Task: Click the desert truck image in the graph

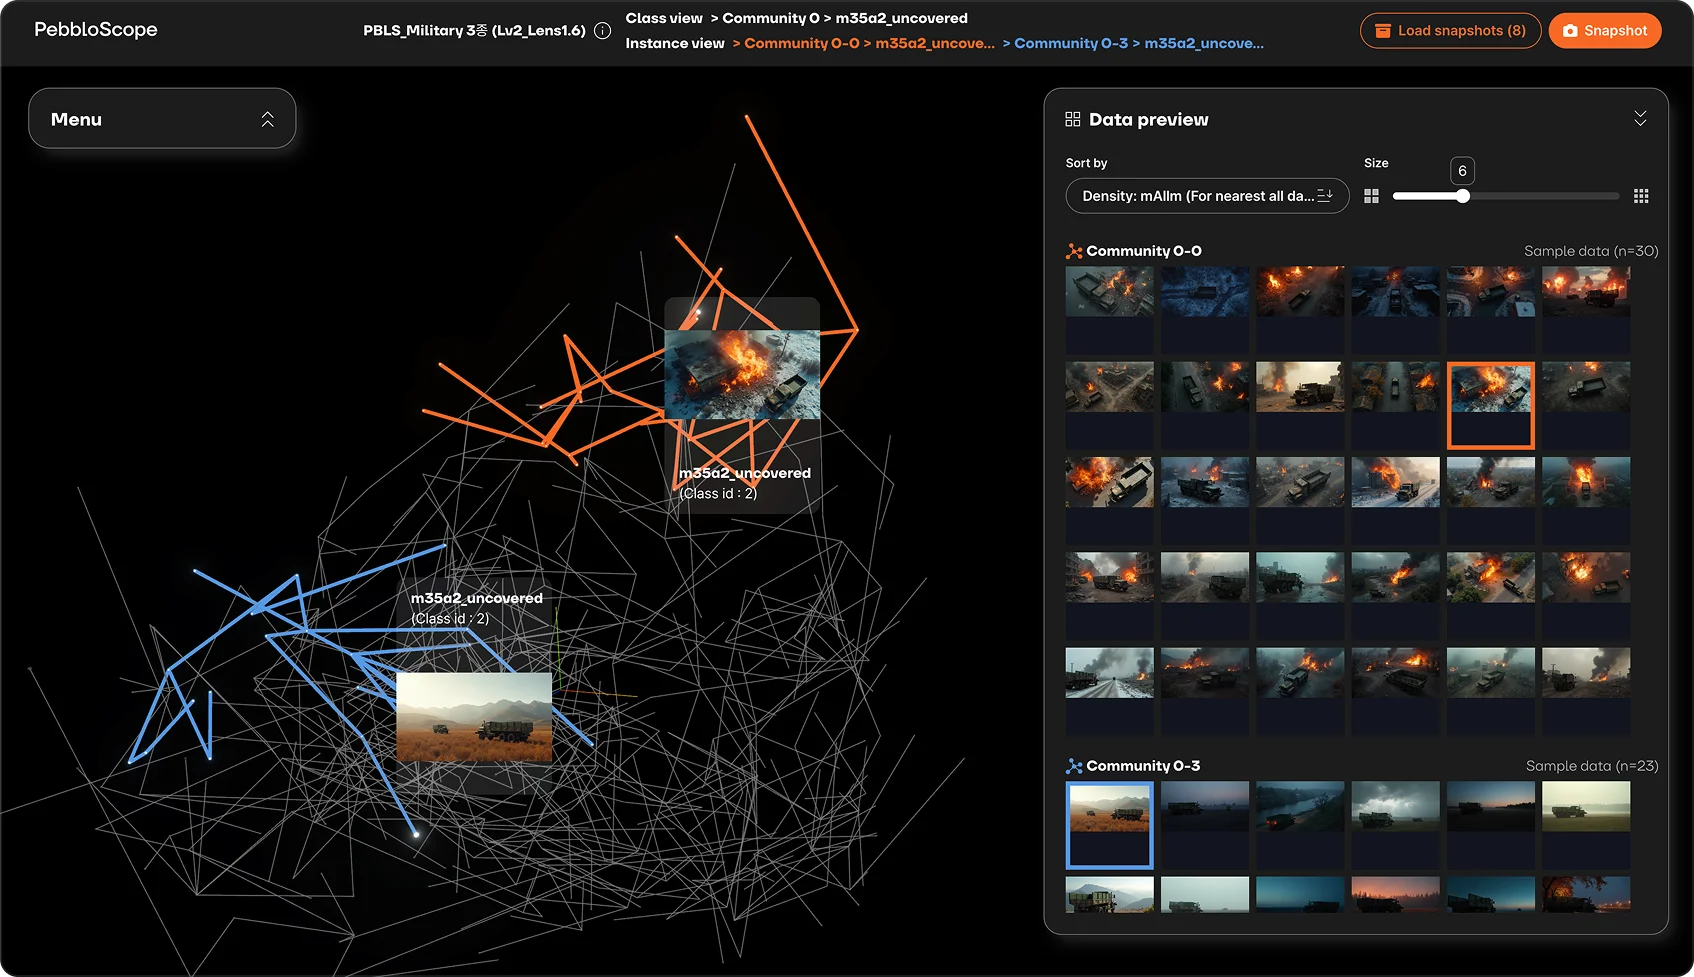Action: (474, 717)
